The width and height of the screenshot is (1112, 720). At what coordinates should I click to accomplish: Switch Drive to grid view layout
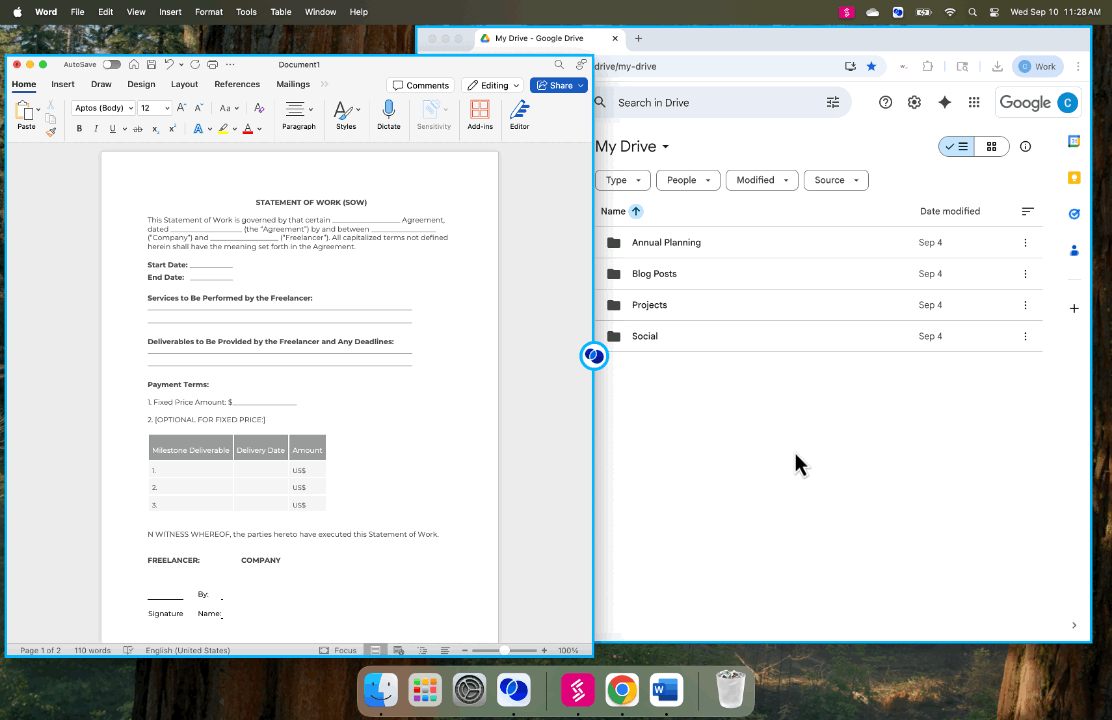coord(991,146)
